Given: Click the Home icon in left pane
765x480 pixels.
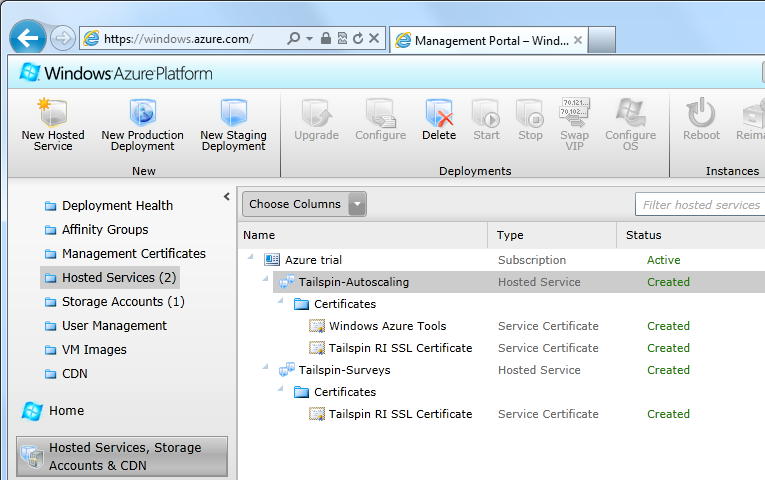Looking at the screenshot, I should 32,411.
